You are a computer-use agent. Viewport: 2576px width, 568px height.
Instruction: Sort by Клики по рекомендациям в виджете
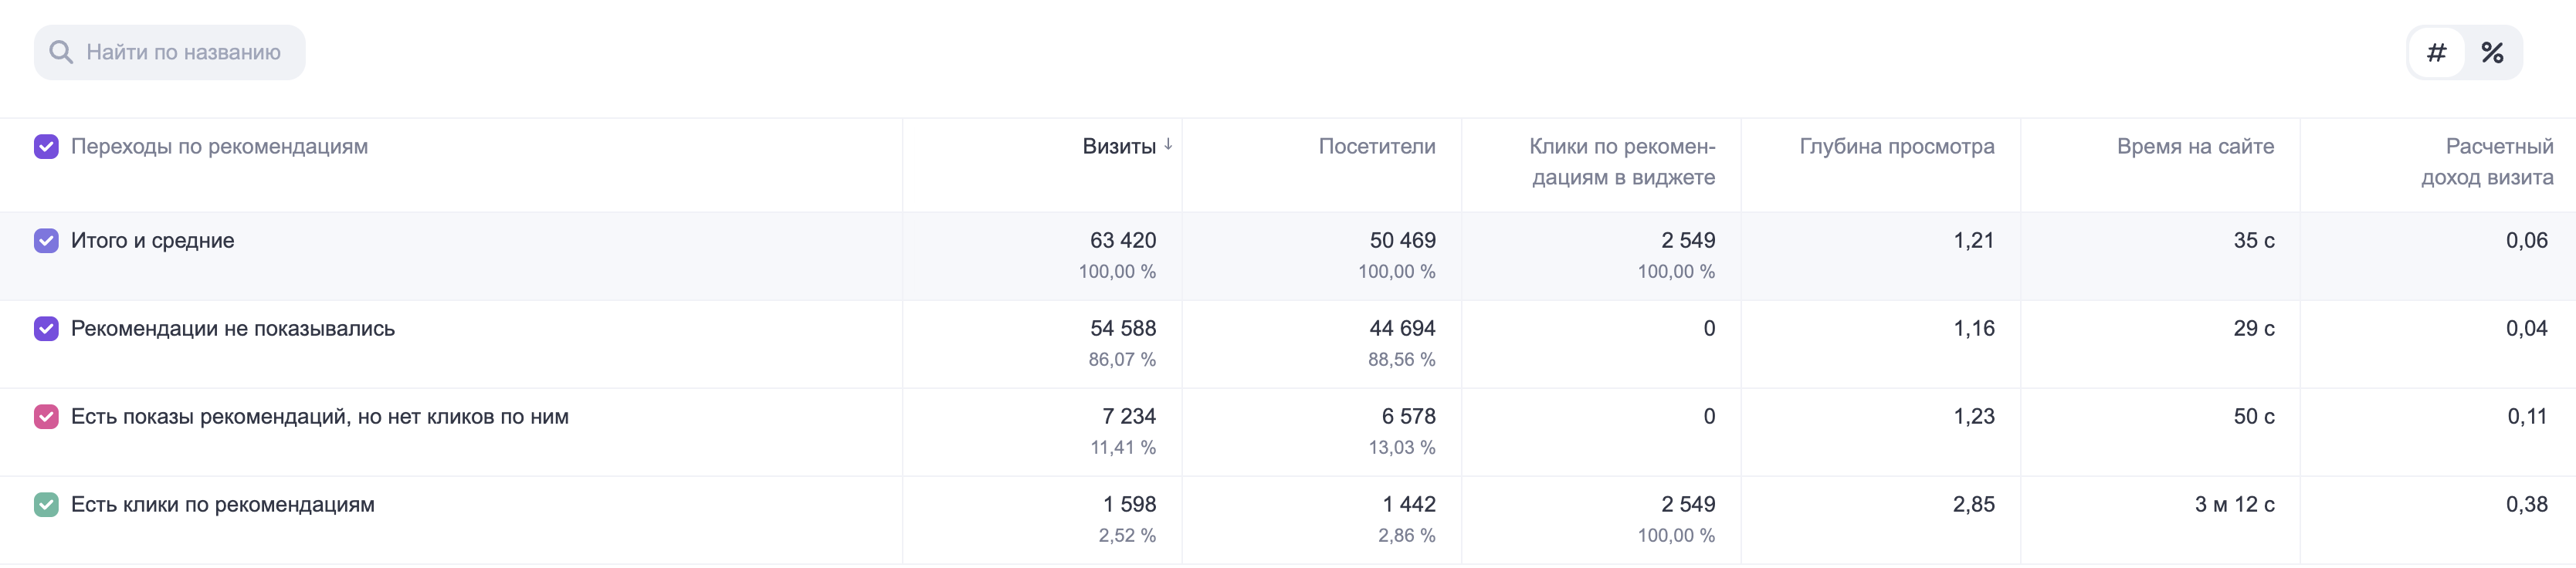tap(1622, 162)
